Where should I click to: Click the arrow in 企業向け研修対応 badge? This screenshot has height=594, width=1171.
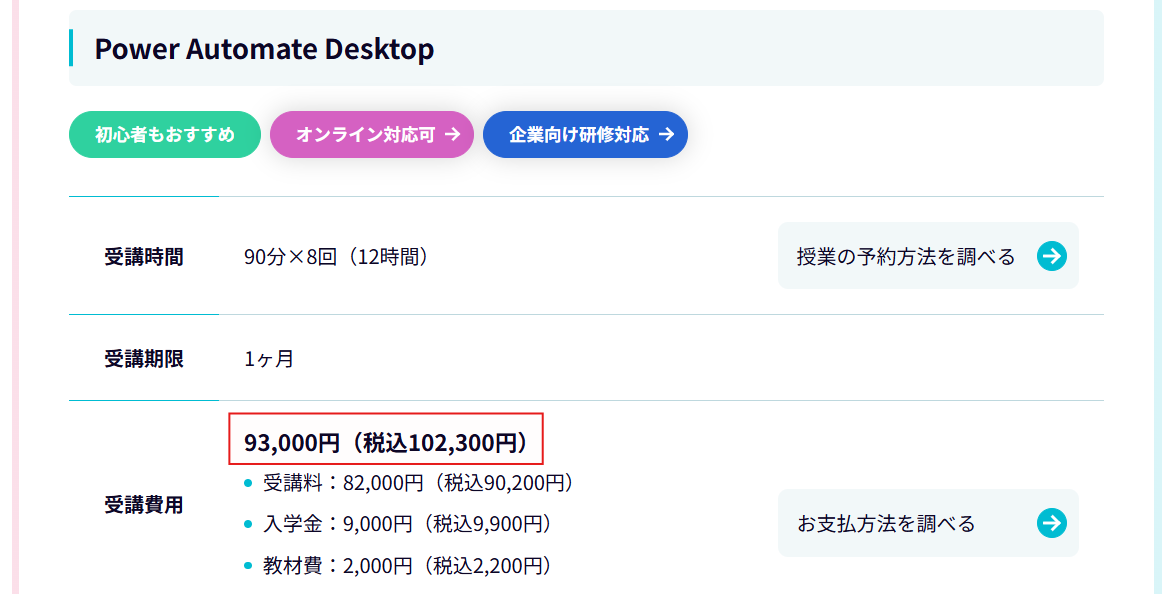[666, 134]
